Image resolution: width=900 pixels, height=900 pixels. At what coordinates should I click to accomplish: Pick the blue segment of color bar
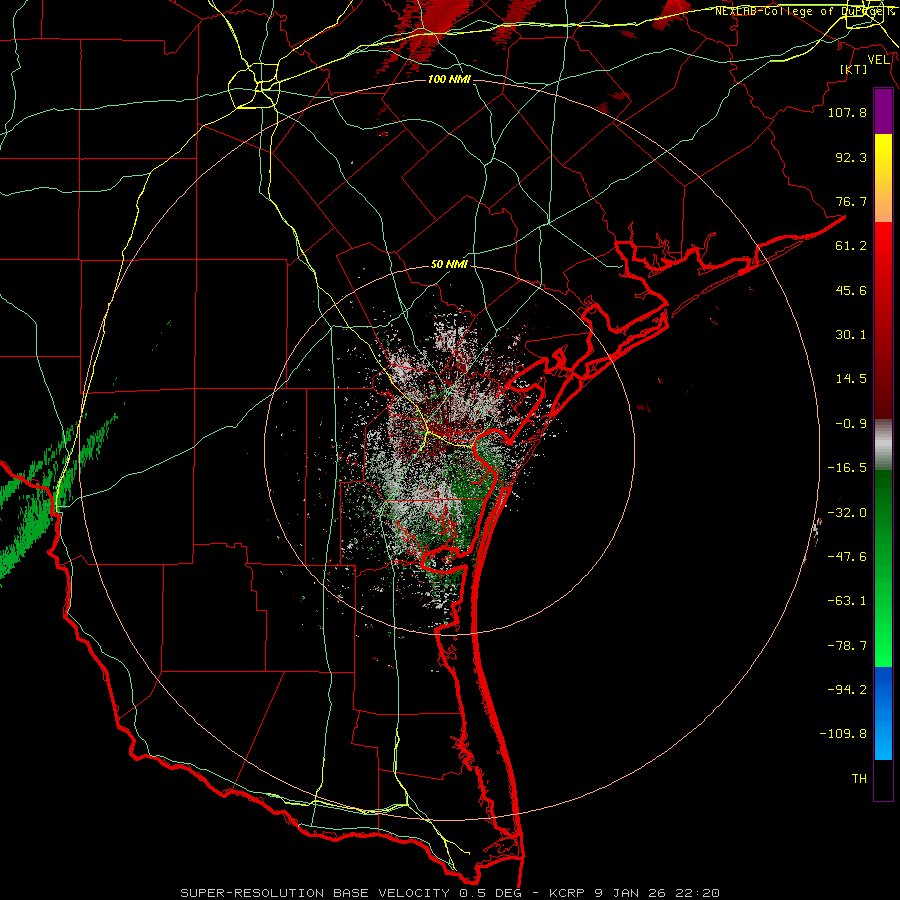[x=883, y=713]
